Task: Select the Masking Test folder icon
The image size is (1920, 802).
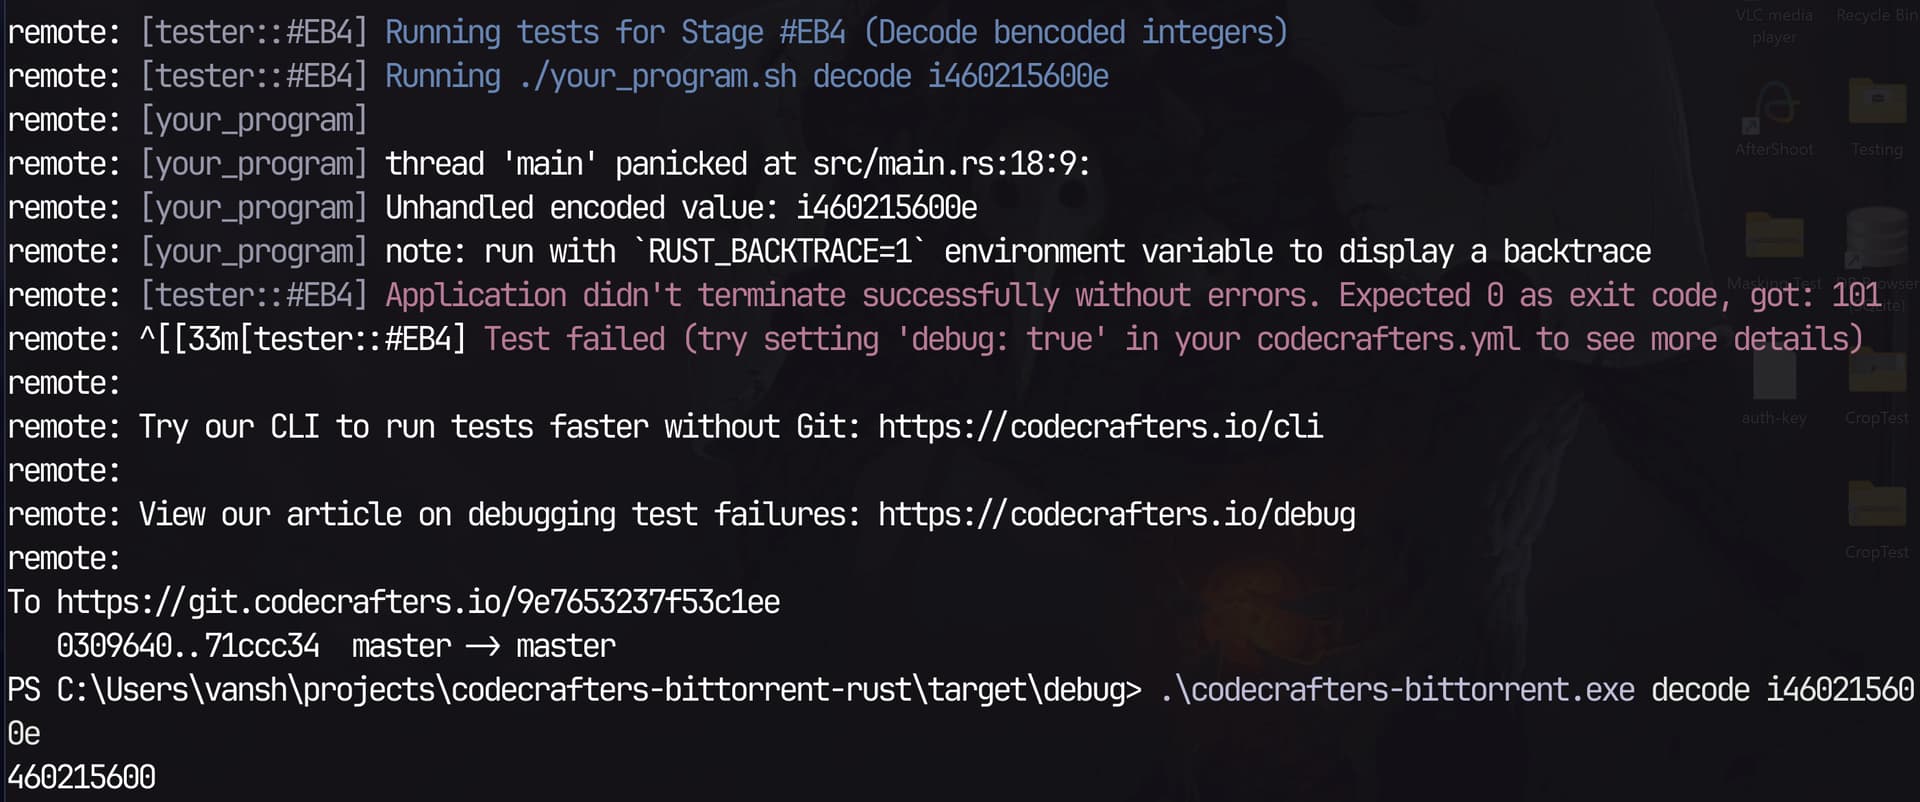Action: click(1774, 238)
